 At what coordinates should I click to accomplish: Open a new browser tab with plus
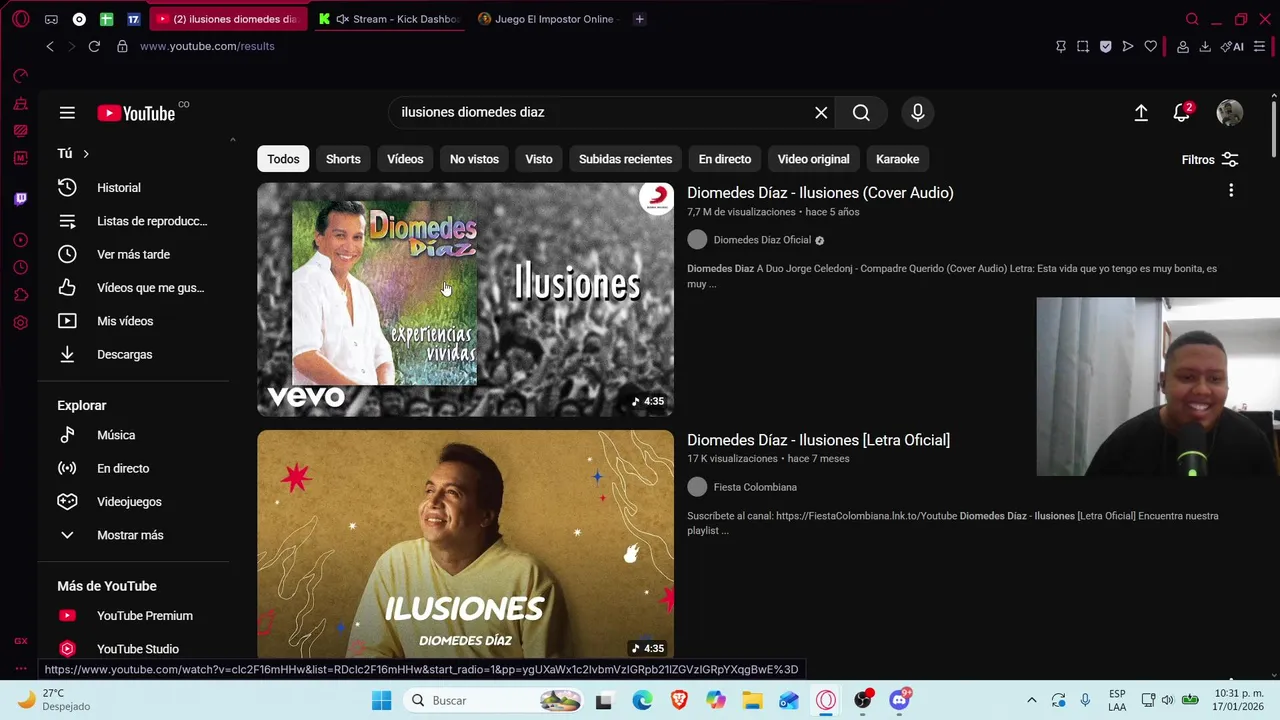[x=640, y=19]
